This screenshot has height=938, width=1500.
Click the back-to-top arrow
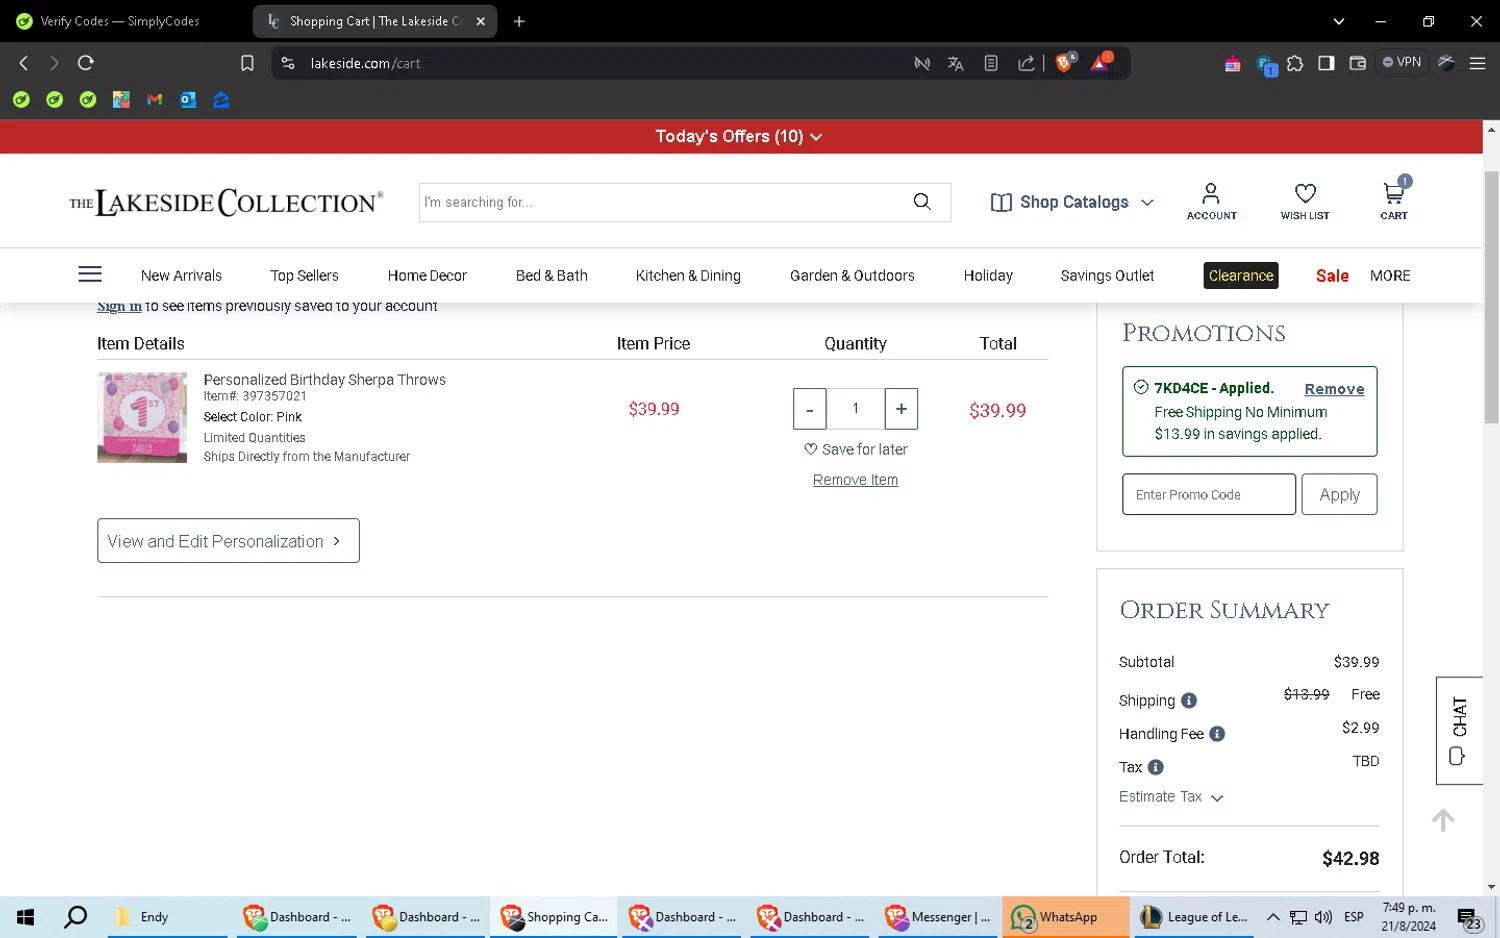click(x=1443, y=821)
